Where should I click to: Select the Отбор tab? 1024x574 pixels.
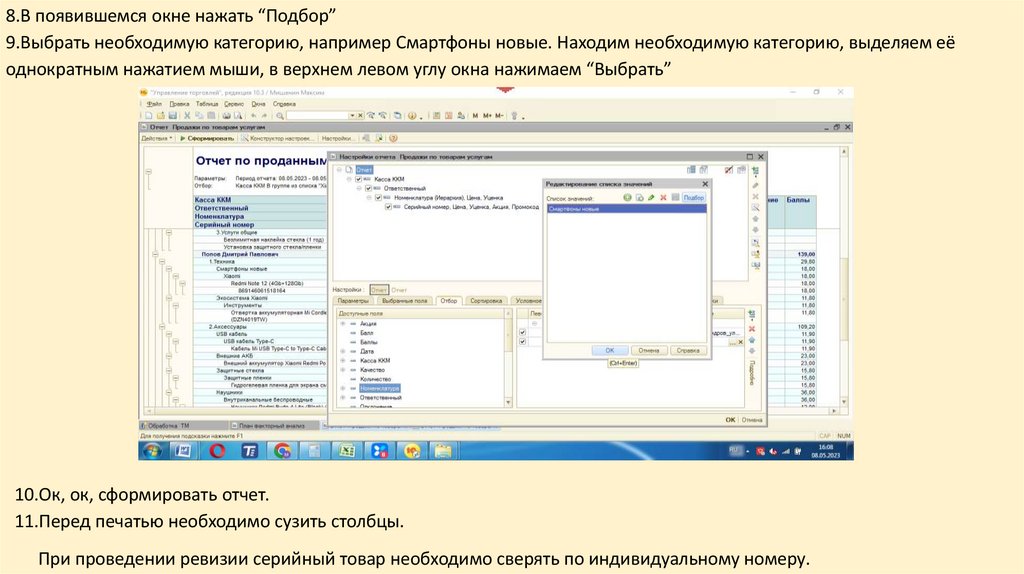(449, 300)
